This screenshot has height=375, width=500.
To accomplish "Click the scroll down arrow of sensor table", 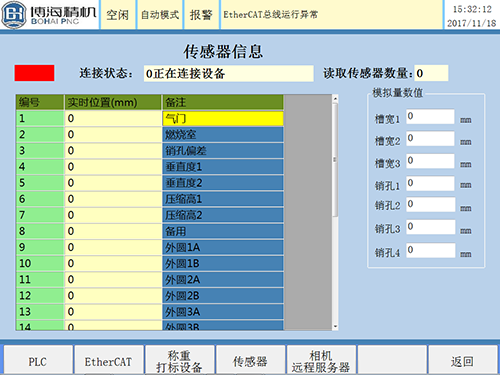I will [x=335, y=327].
